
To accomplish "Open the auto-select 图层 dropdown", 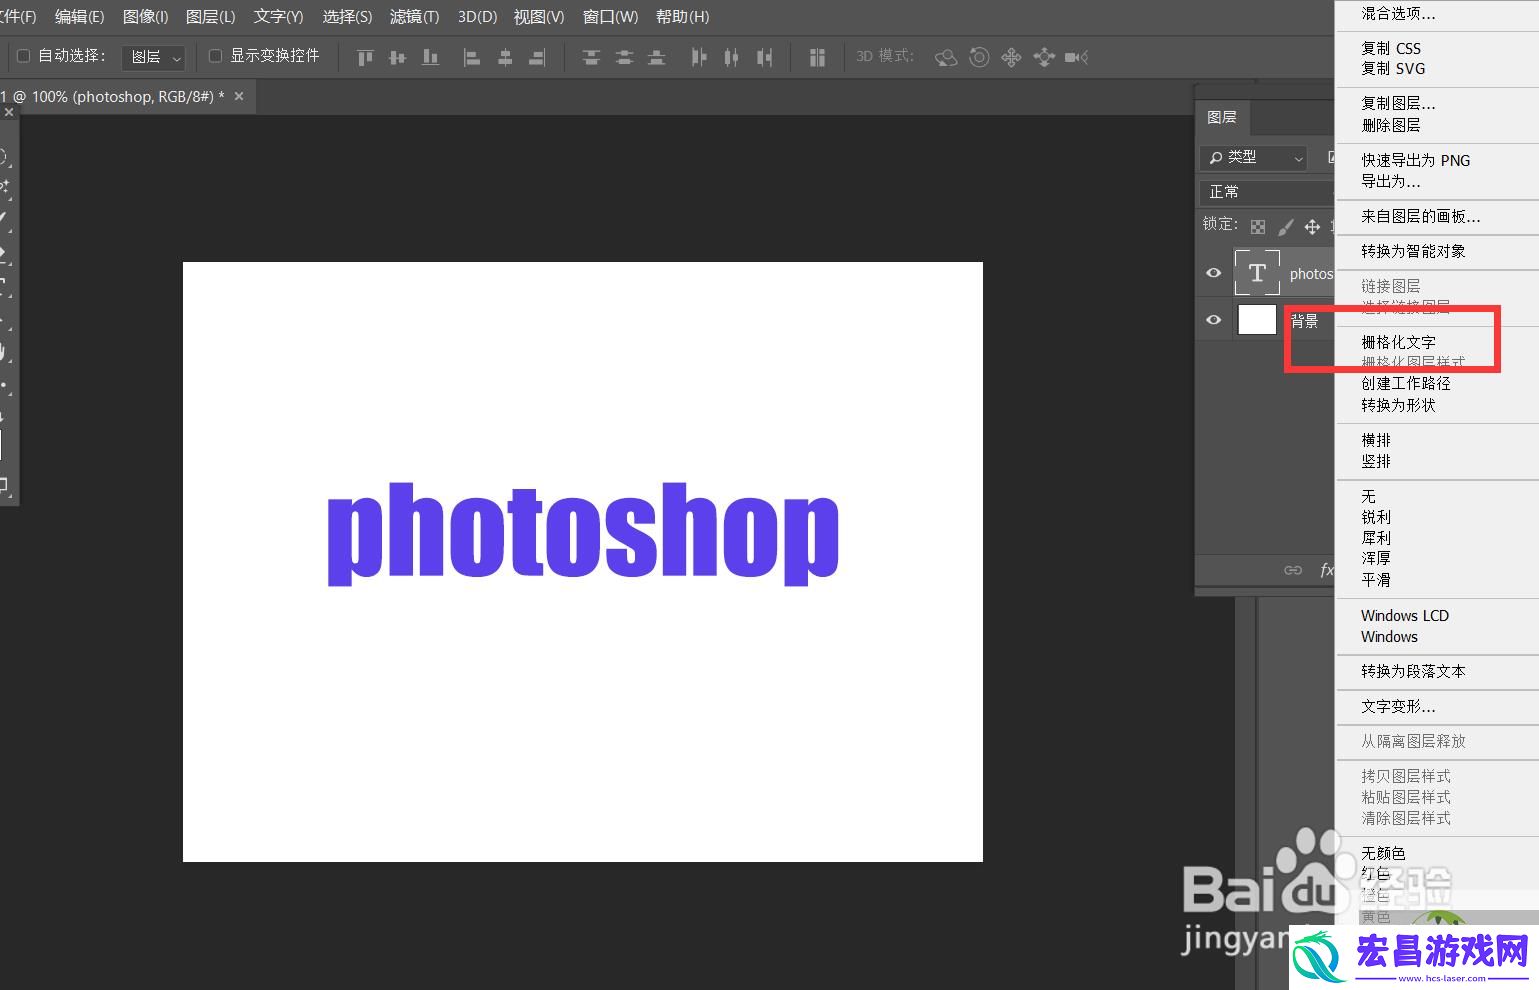I will click(153, 57).
